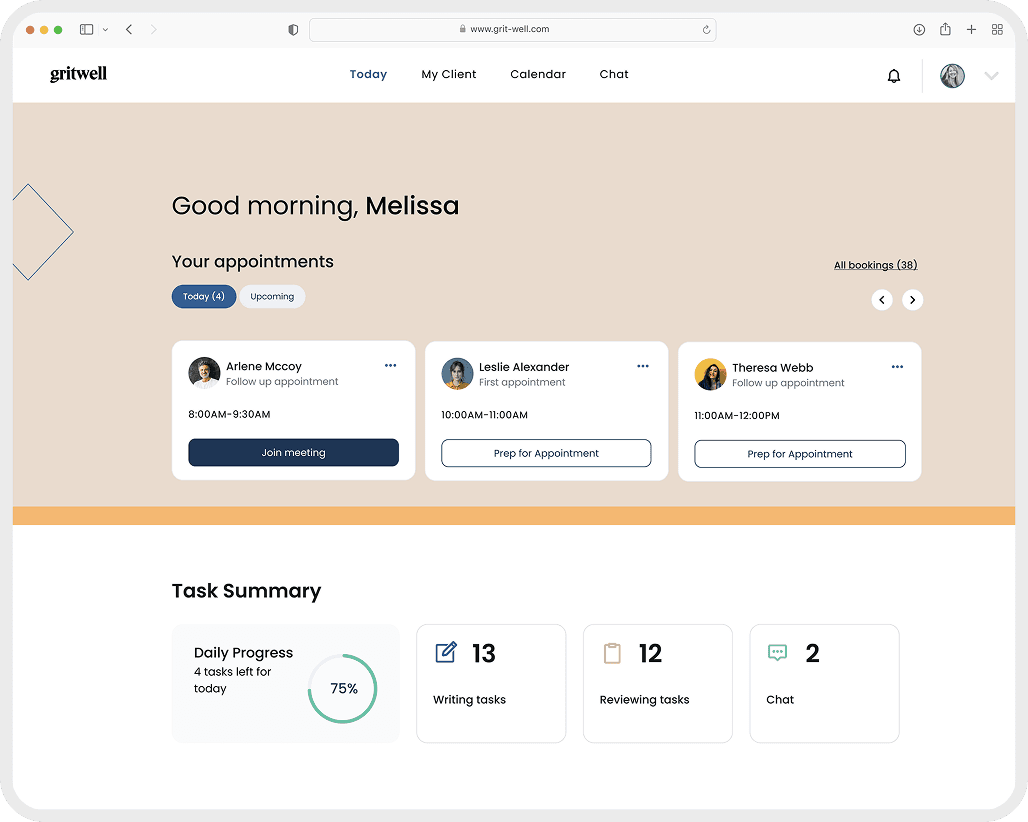
Task: Click the Daily Progress card title
Action: (x=243, y=653)
